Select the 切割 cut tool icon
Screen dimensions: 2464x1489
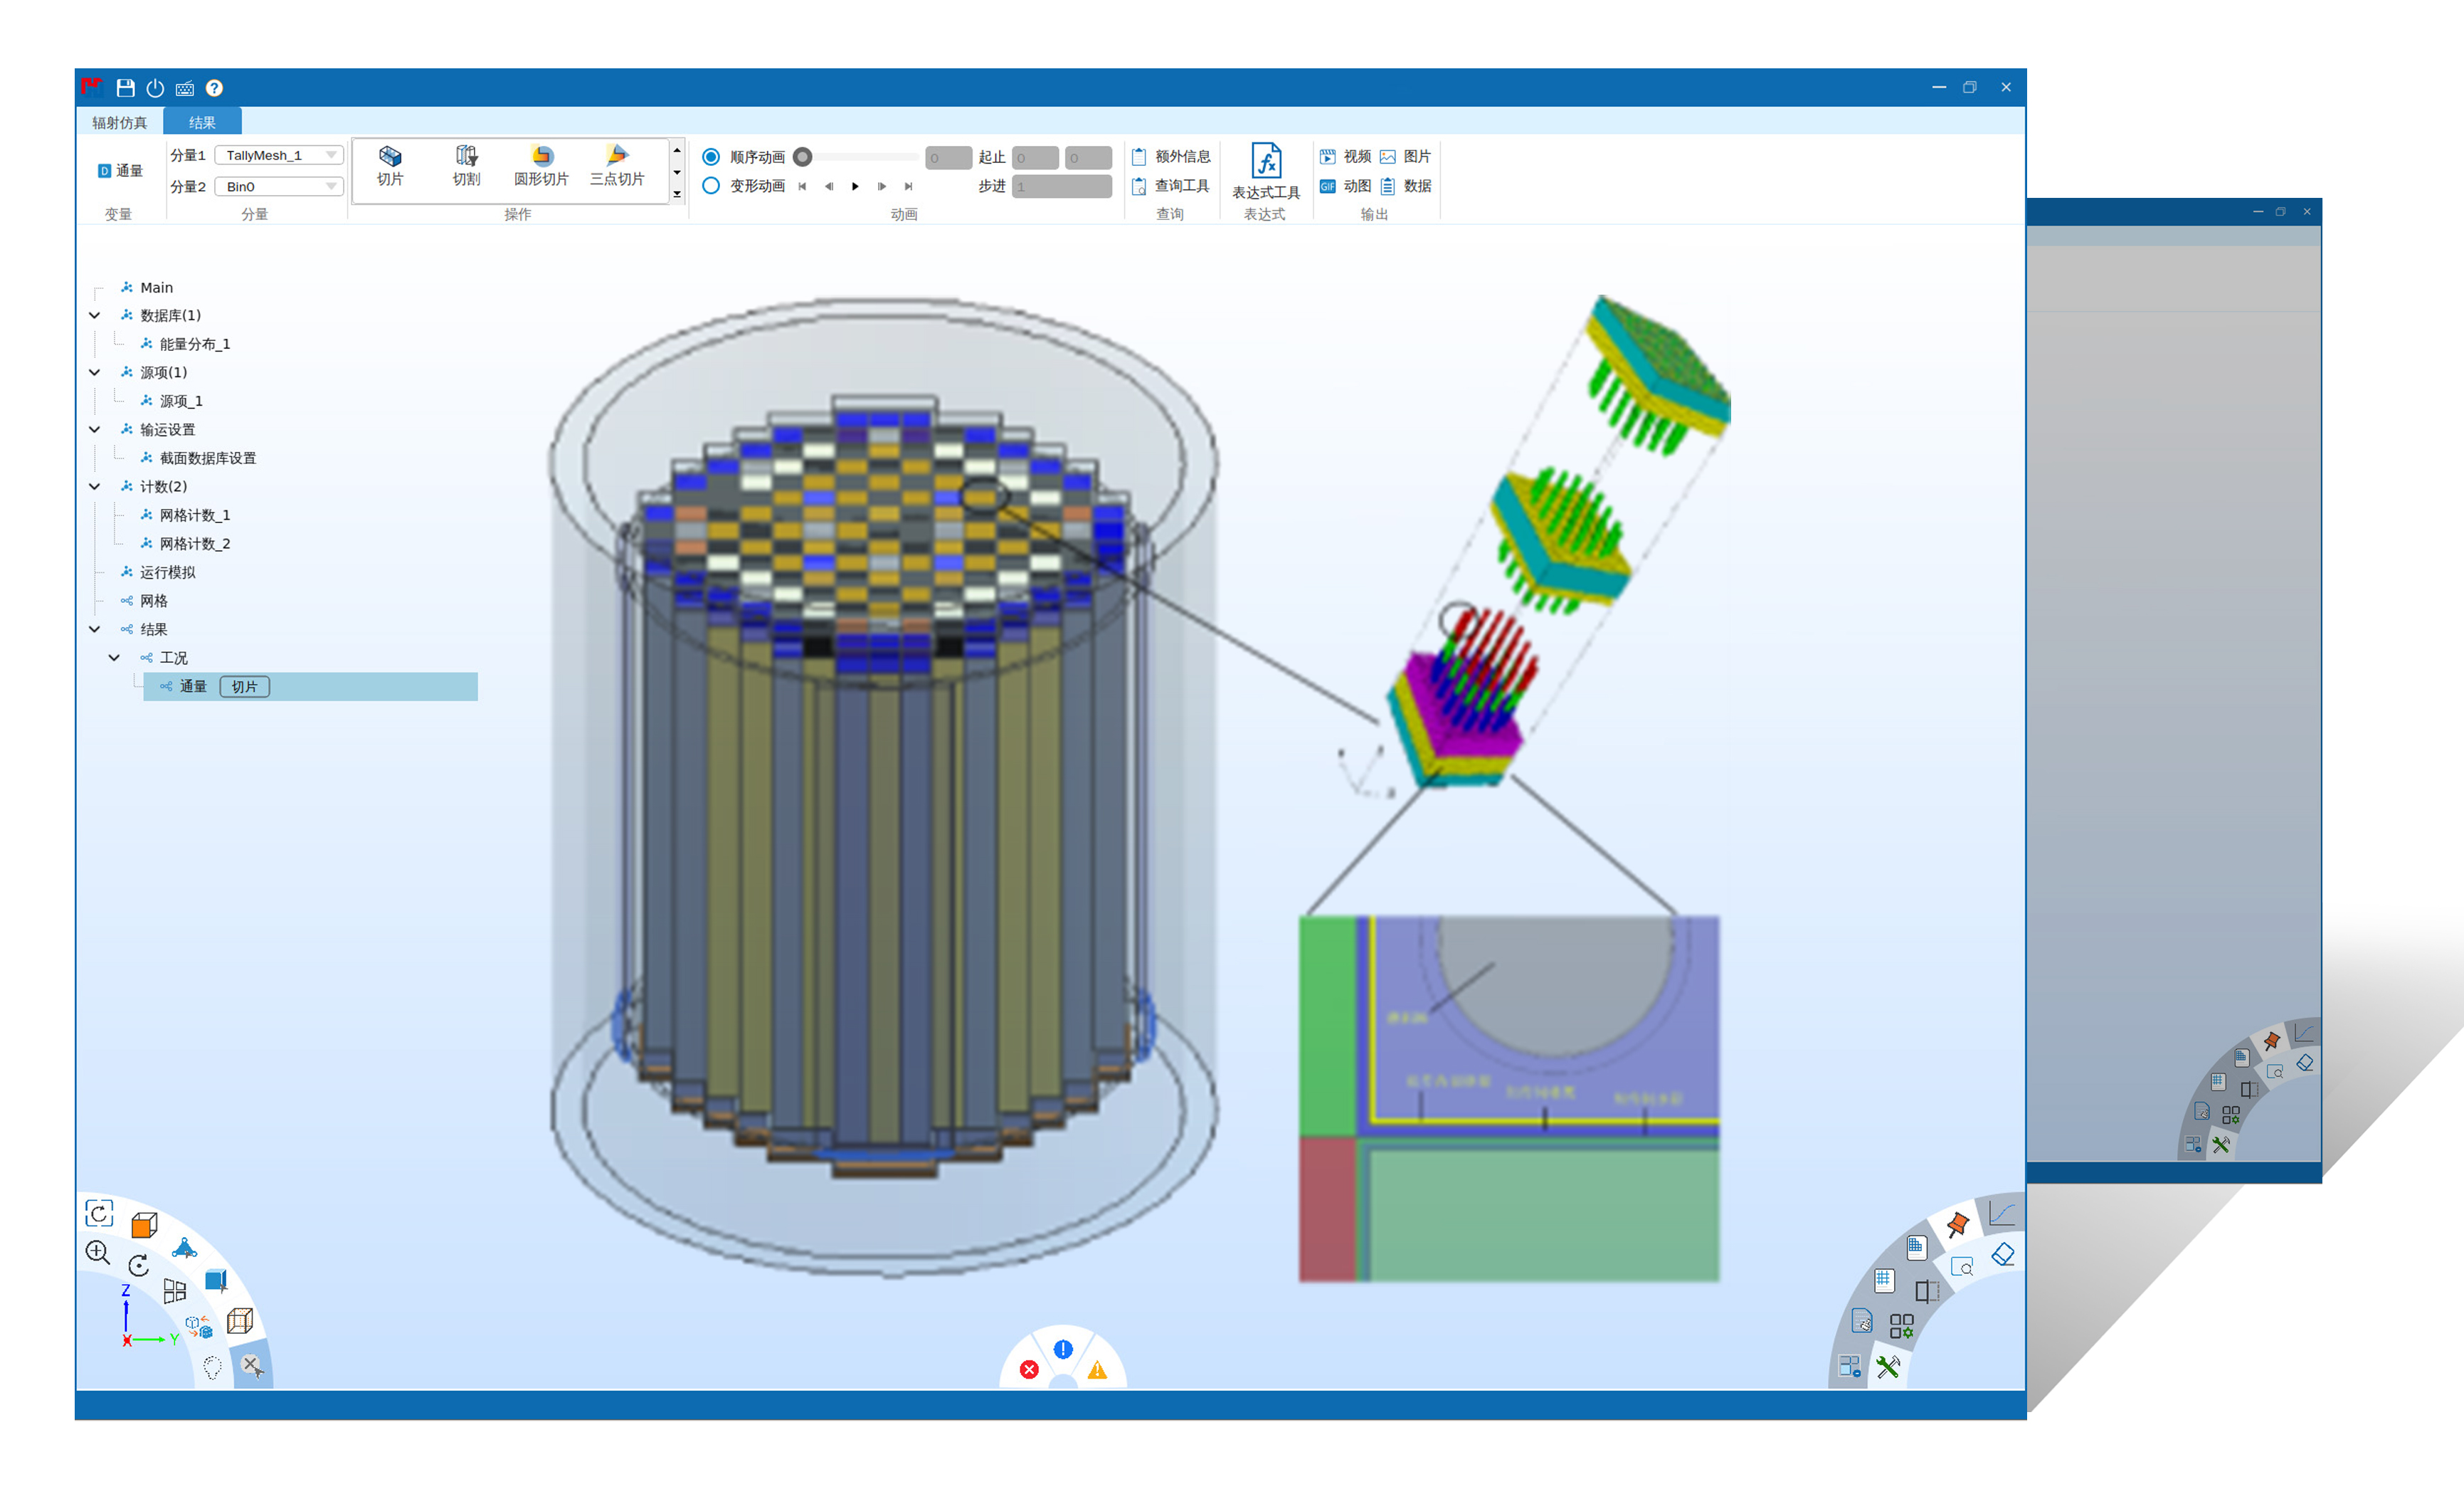[466, 156]
